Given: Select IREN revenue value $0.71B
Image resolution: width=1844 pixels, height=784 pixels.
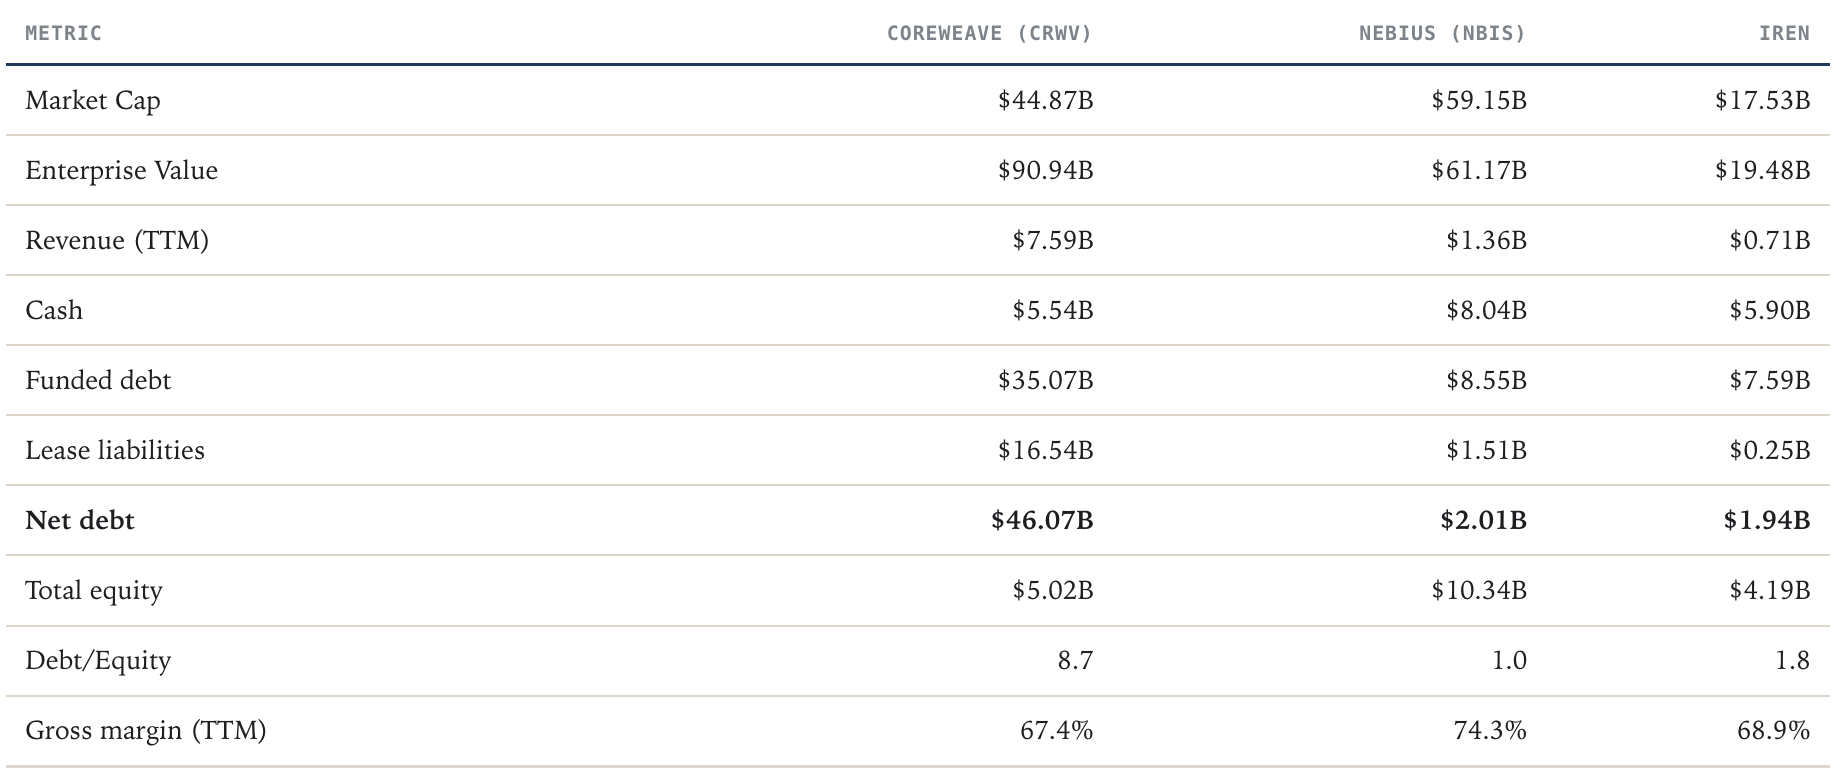Looking at the screenshot, I should click(1770, 240).
